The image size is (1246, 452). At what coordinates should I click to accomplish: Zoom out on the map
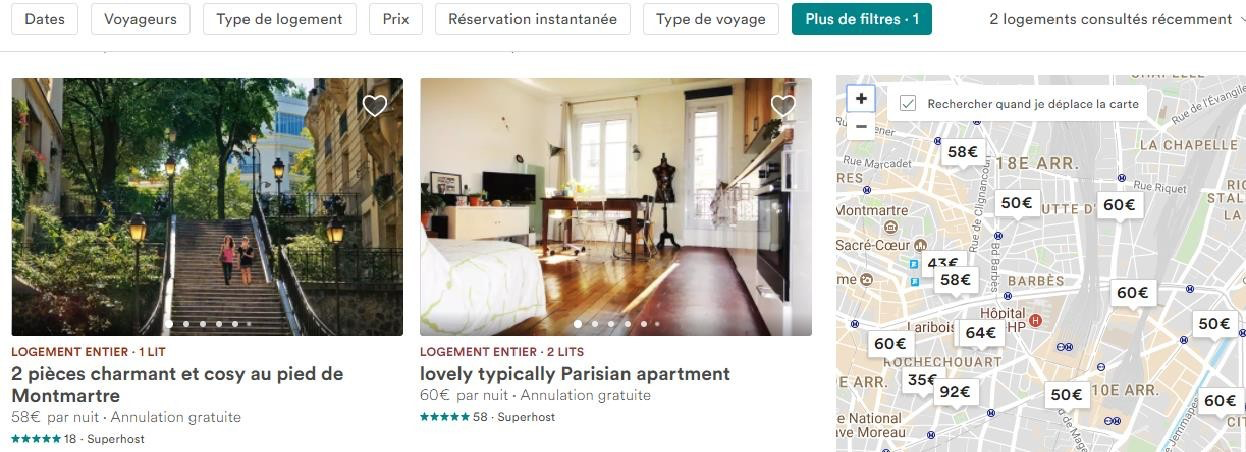(x=861, y=127)
